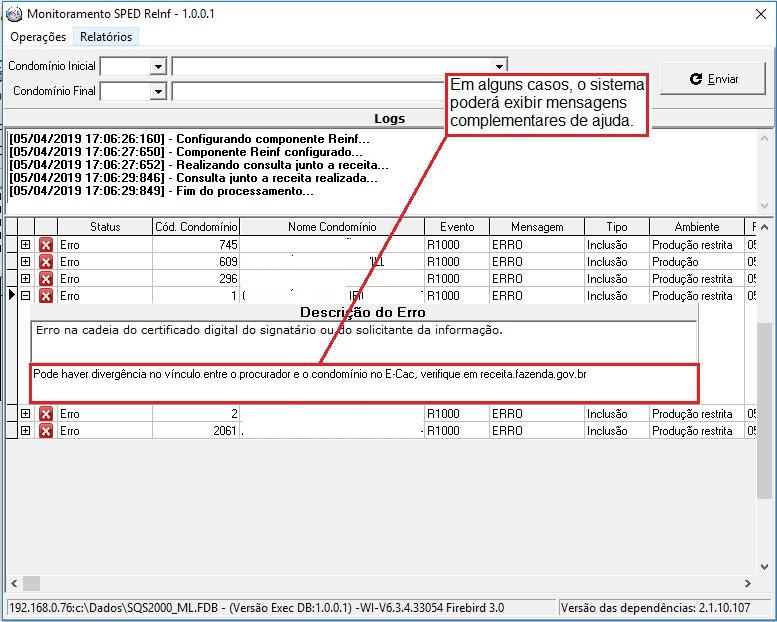Open the Operações menu

[38, 37]
